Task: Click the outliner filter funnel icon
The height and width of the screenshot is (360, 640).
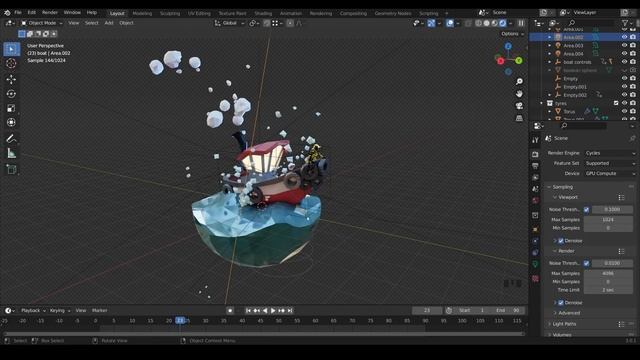Action: point(625,23)
